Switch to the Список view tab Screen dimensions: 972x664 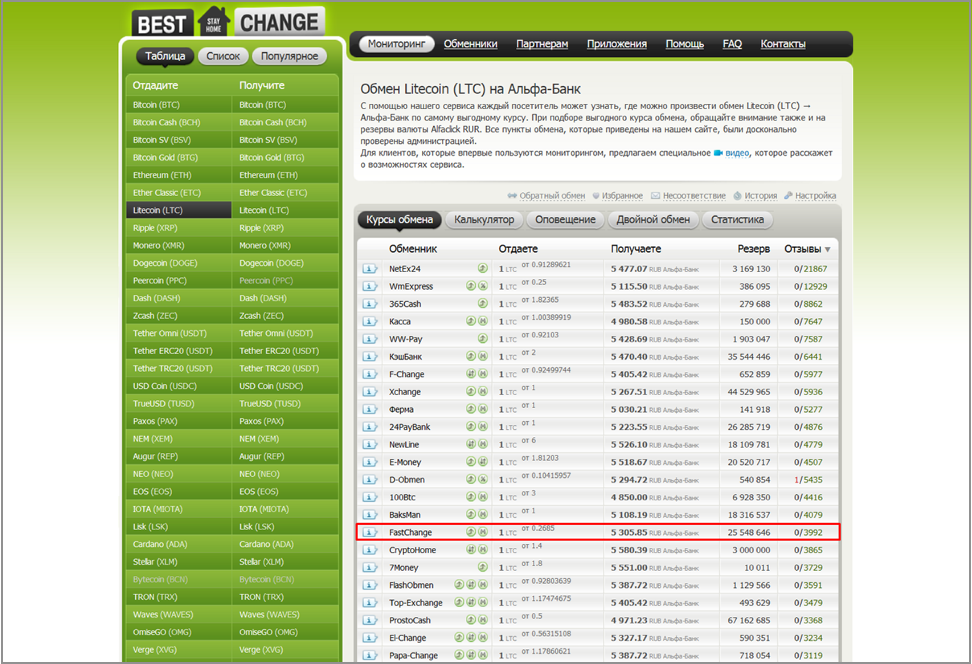coord(223,56)
